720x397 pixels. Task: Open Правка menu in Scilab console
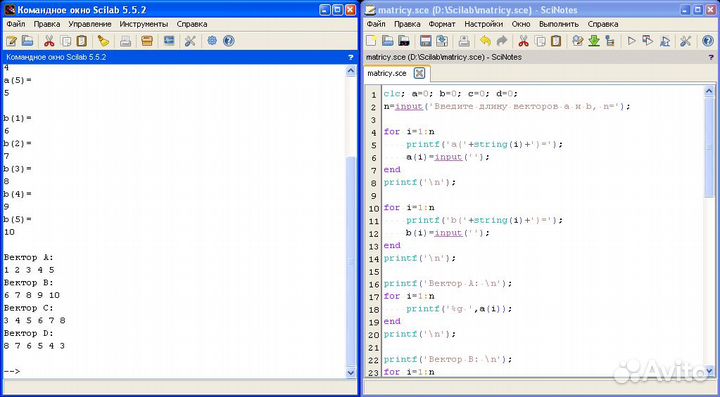point(47,24)
